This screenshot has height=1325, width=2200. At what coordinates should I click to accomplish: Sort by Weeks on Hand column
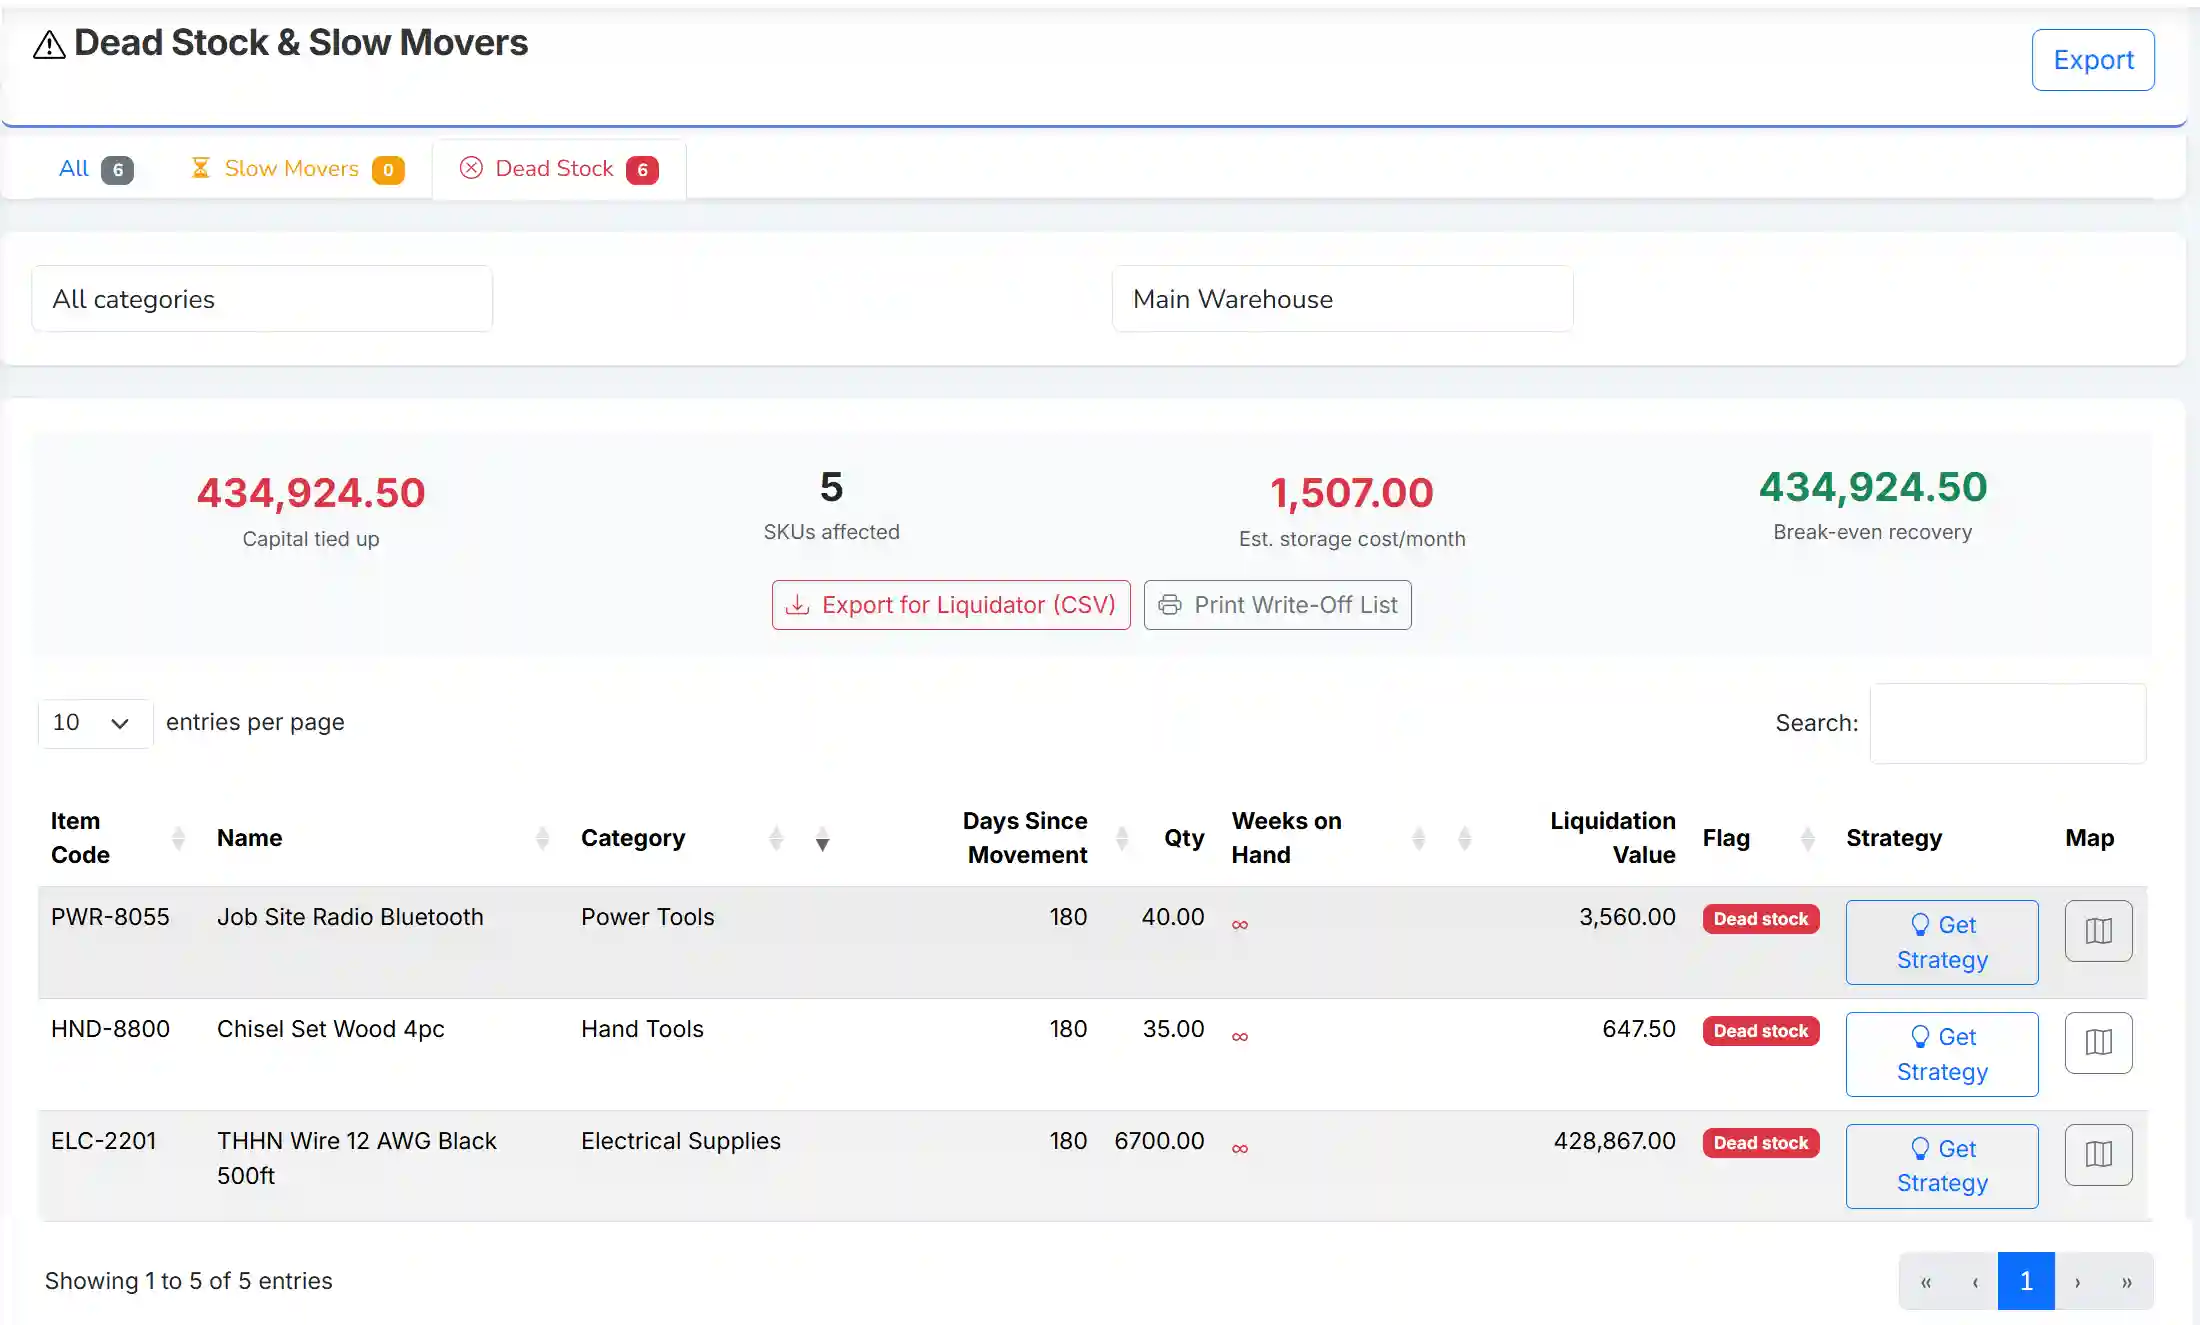tap(1418, 838)
